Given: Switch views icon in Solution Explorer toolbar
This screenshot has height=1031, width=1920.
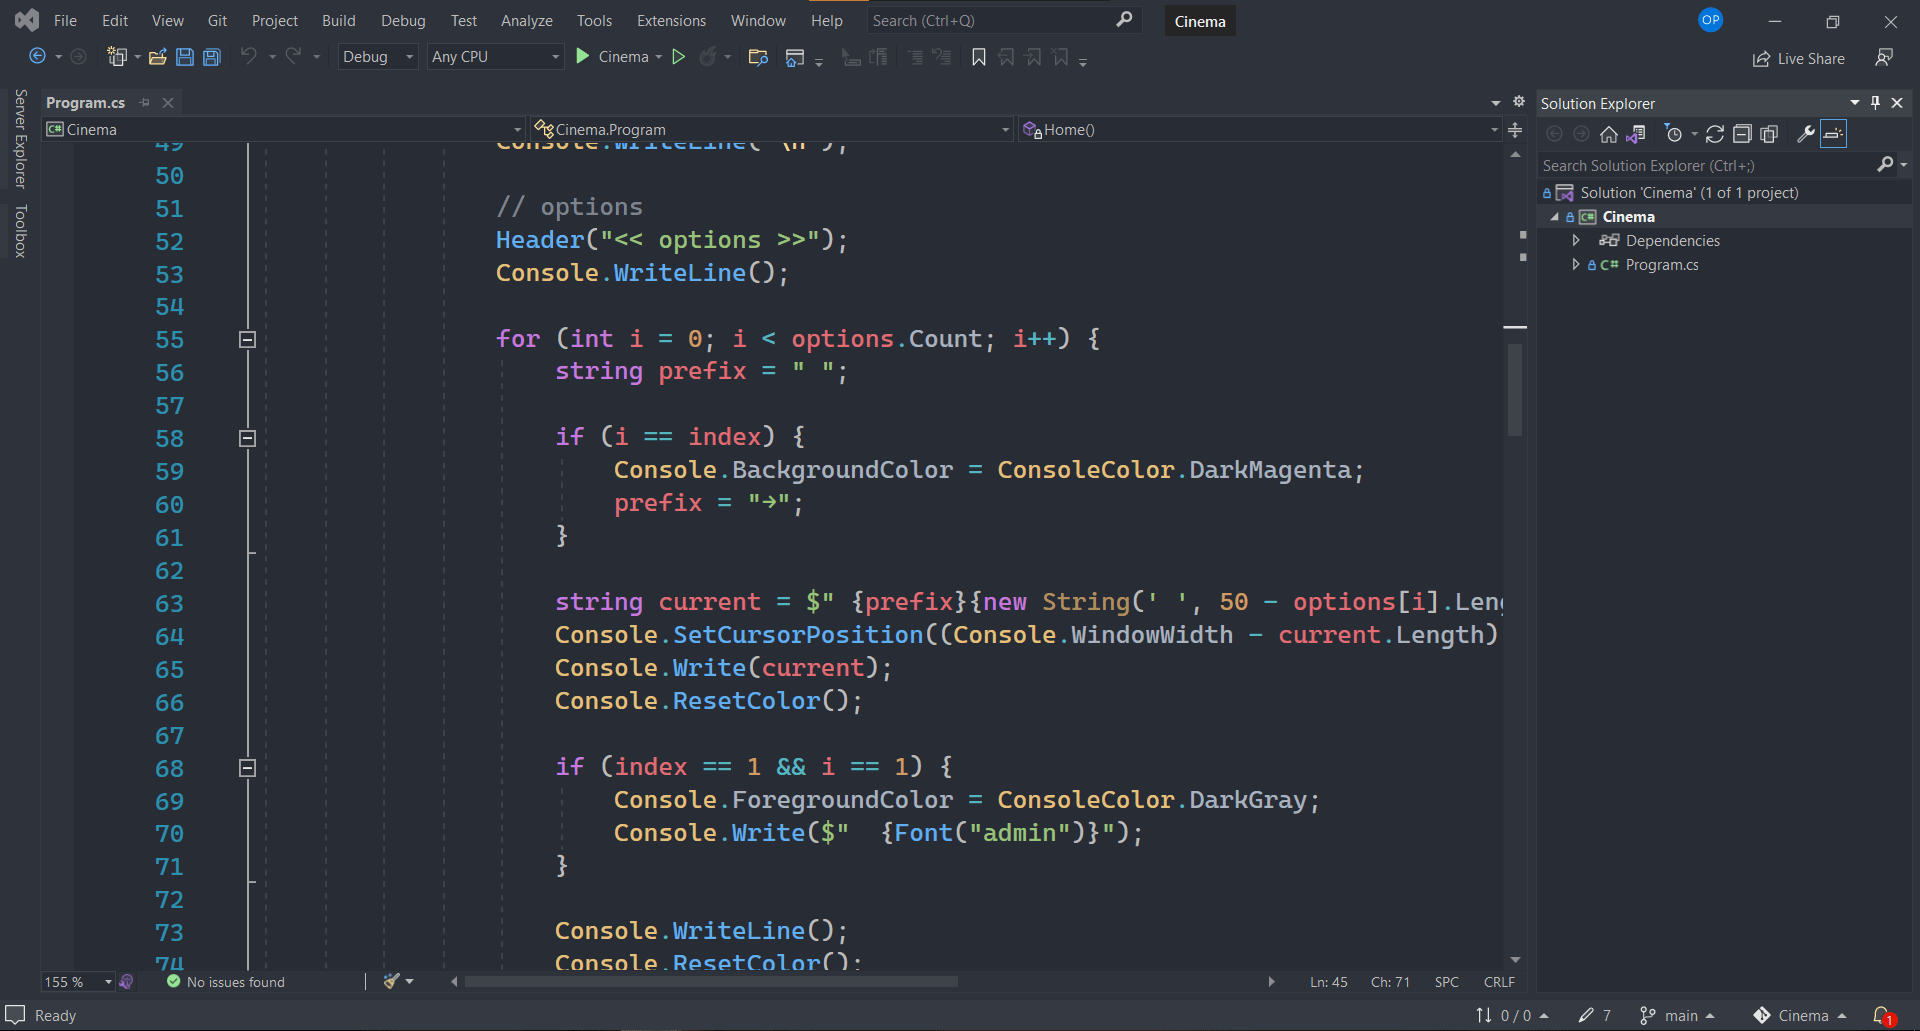Looking at the screenshot, I should tap(1636, 134).
